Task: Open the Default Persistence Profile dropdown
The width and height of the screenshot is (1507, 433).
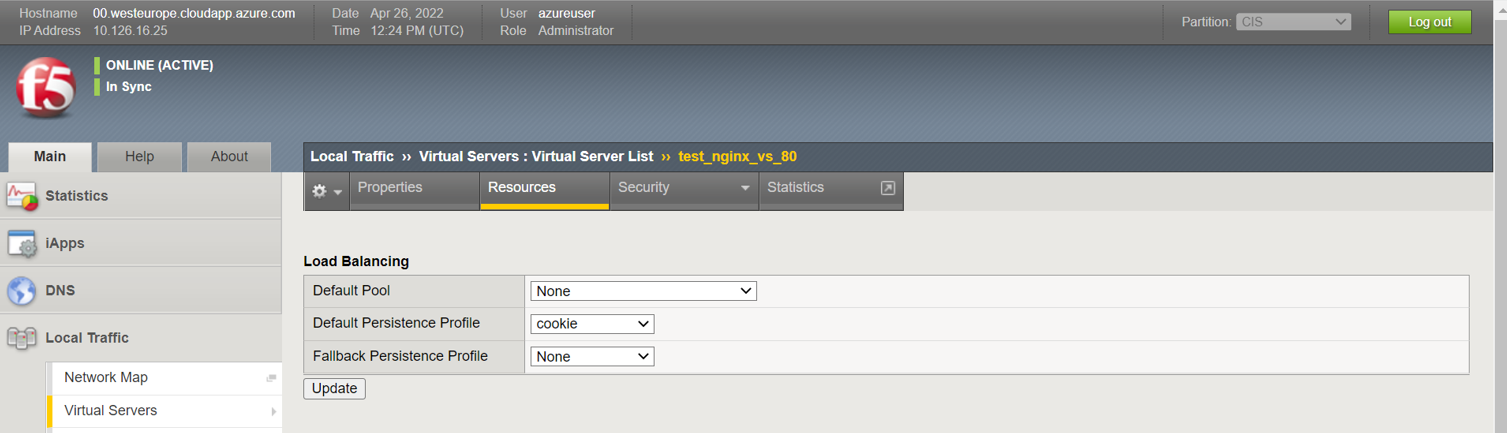Action: click(x=592, y=324)
